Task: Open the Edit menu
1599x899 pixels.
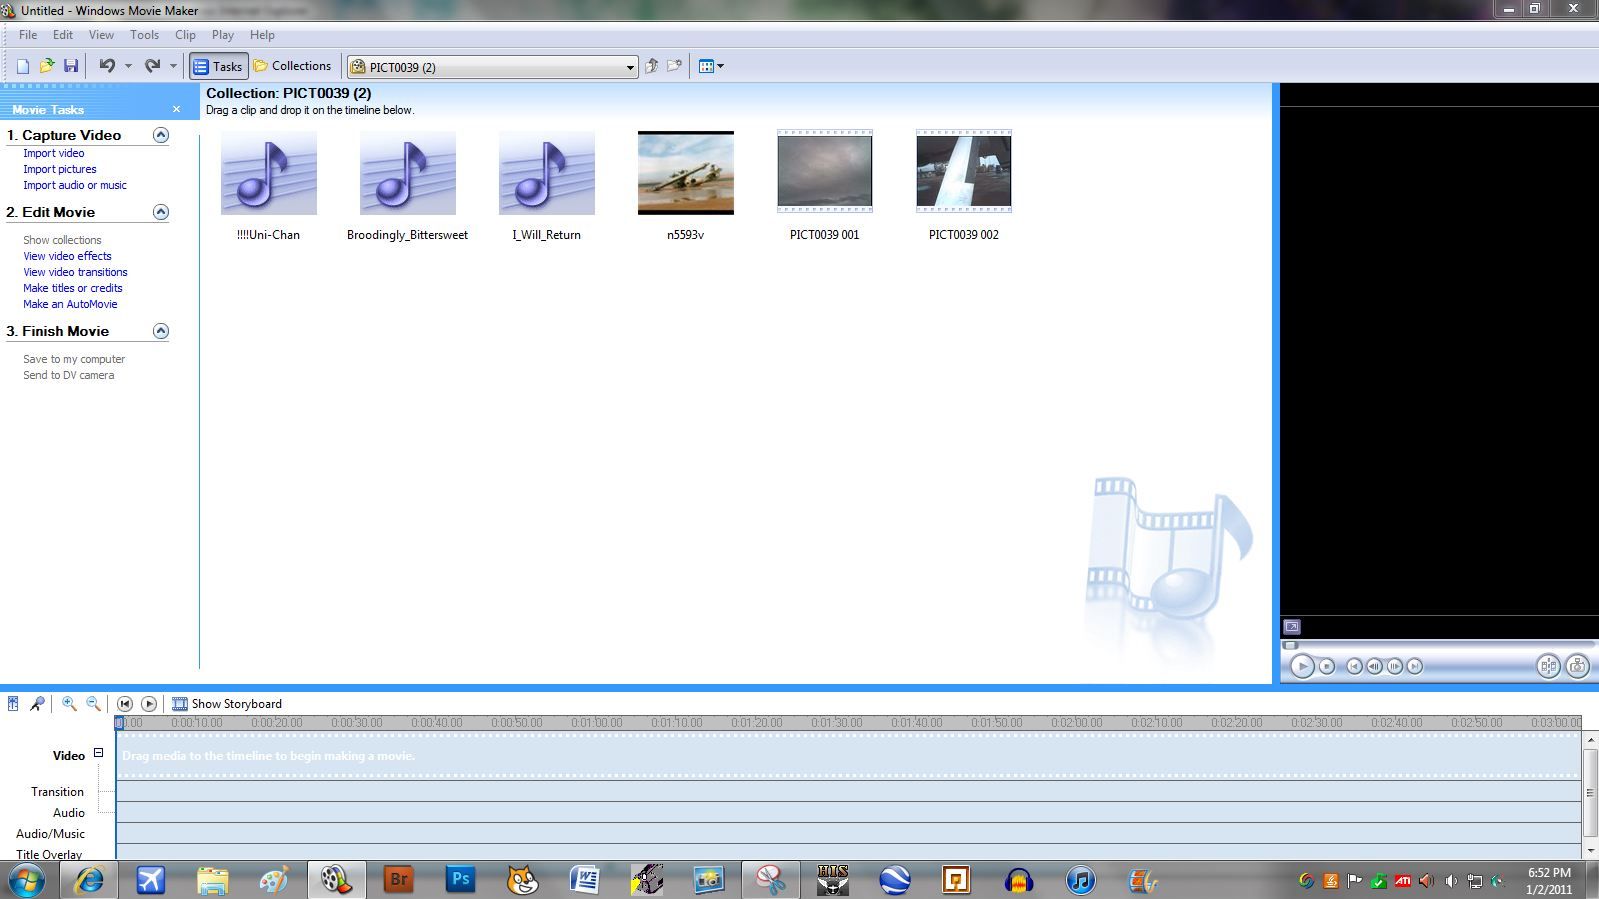Action: [63, 35]
